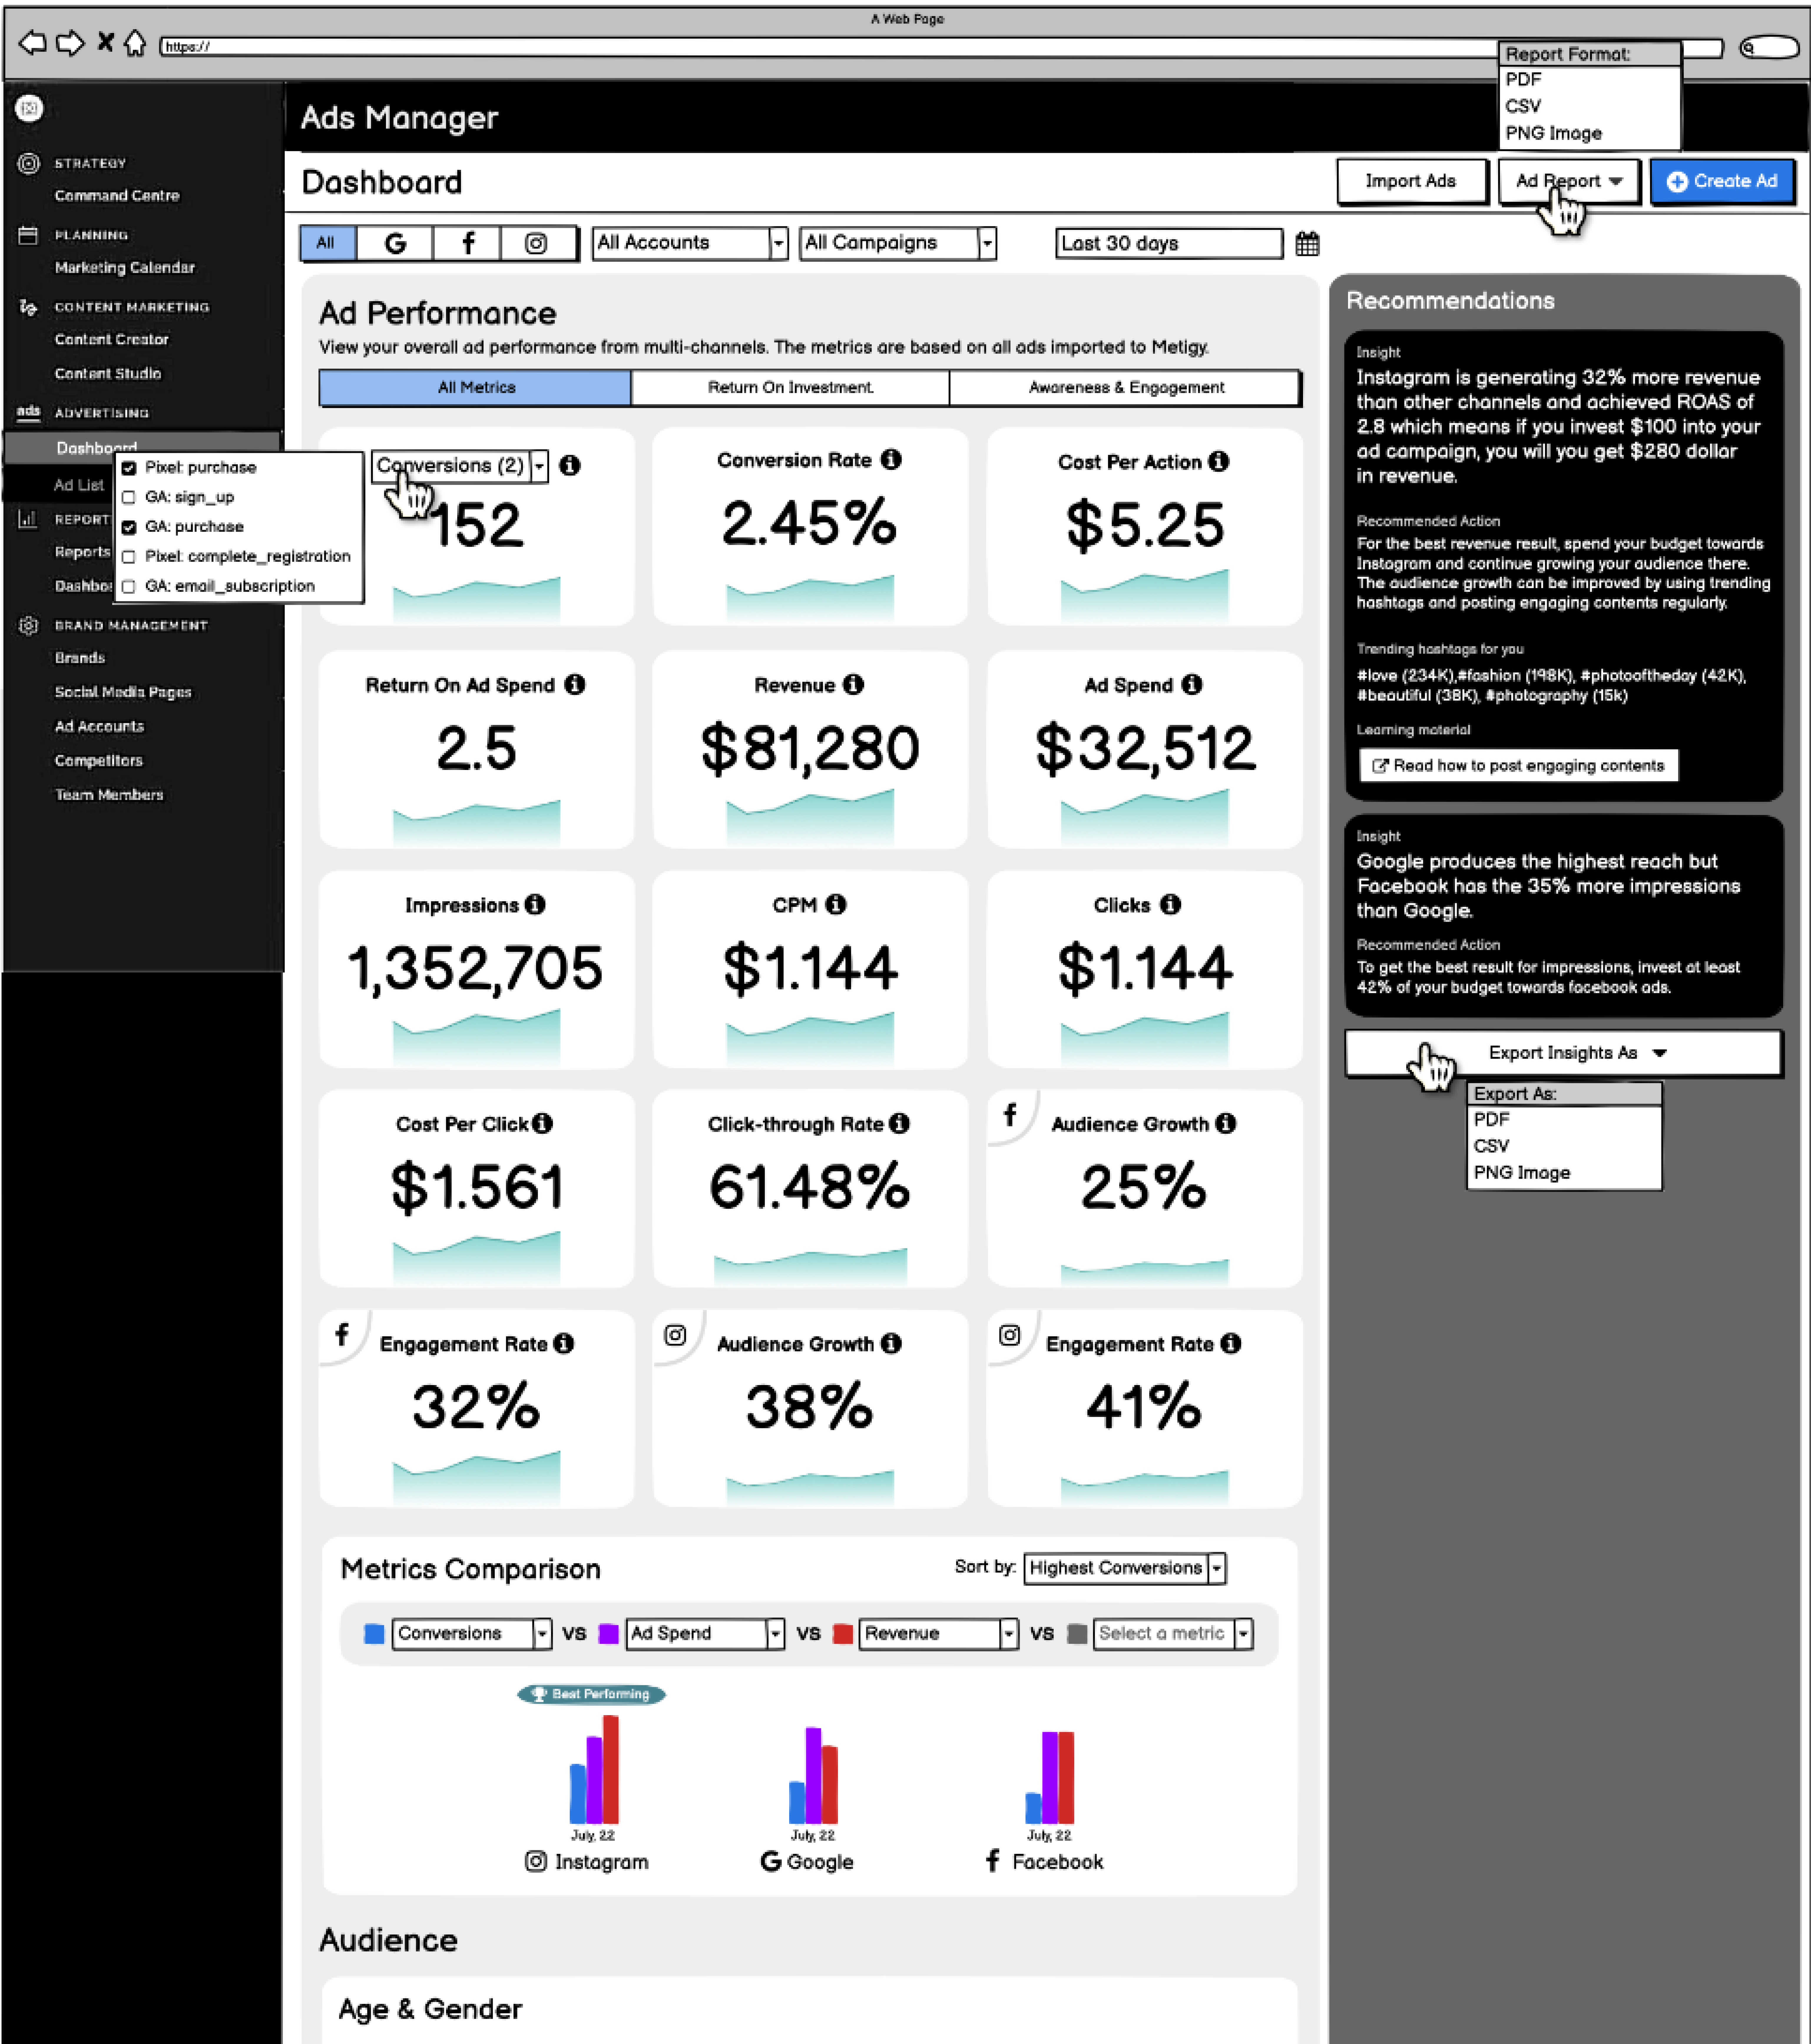Click info icon next to Conversions dropdown
Image resolution: width=1811 pixels, height=2044 pixels.
pyautogui.click(x=570, y=465)
